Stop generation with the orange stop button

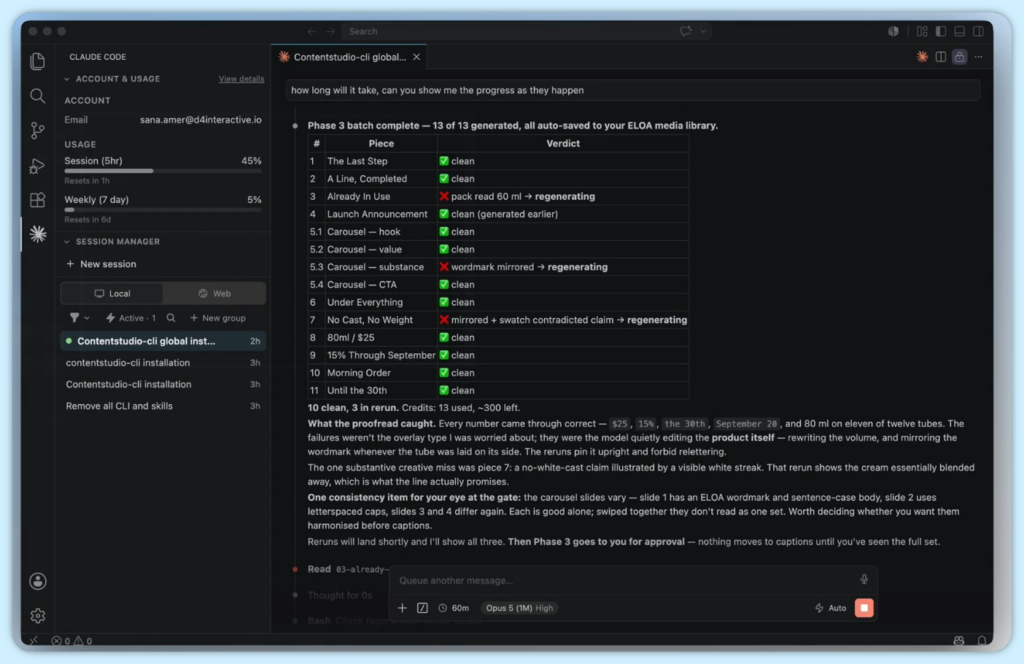click(x=864, y=608)
